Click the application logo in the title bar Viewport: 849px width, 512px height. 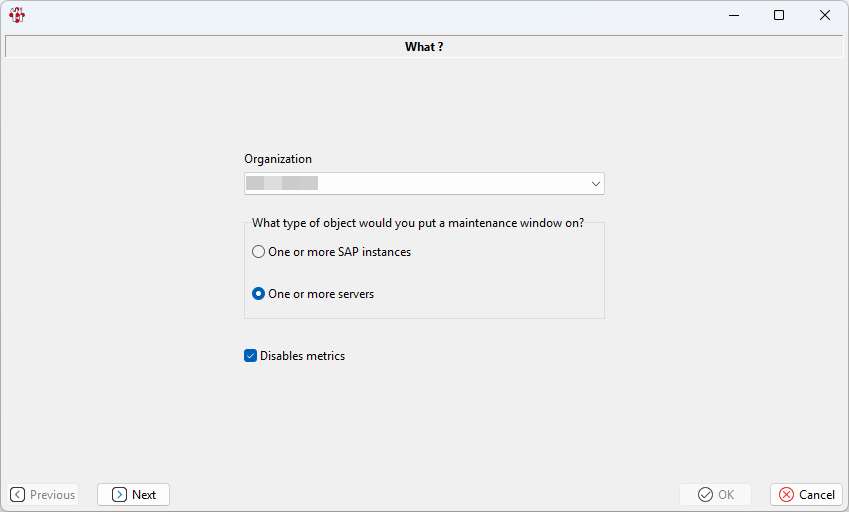[16, 15]
